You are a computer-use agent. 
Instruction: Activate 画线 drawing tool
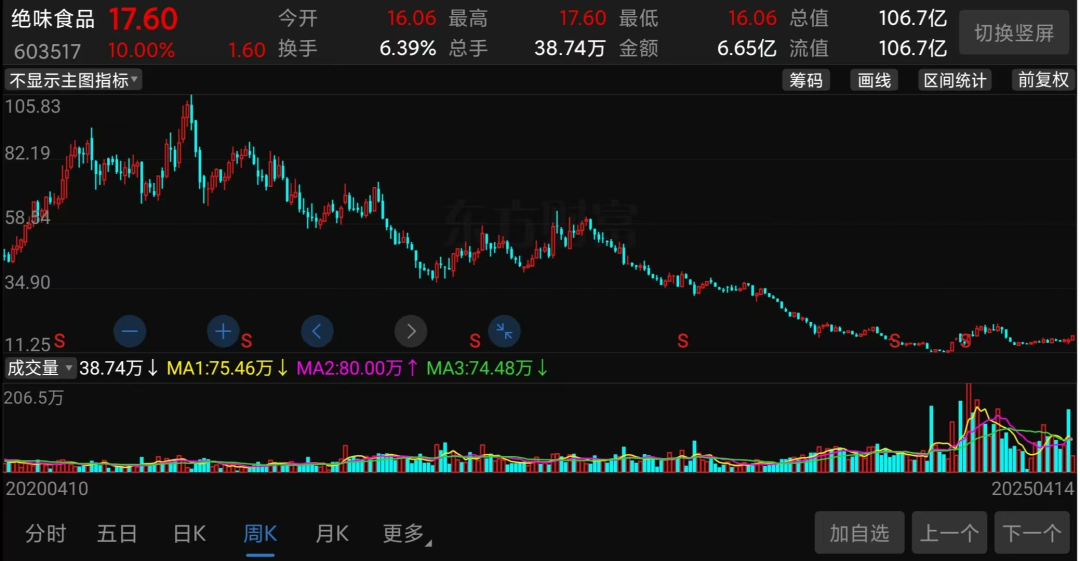(x=874, y=80)
